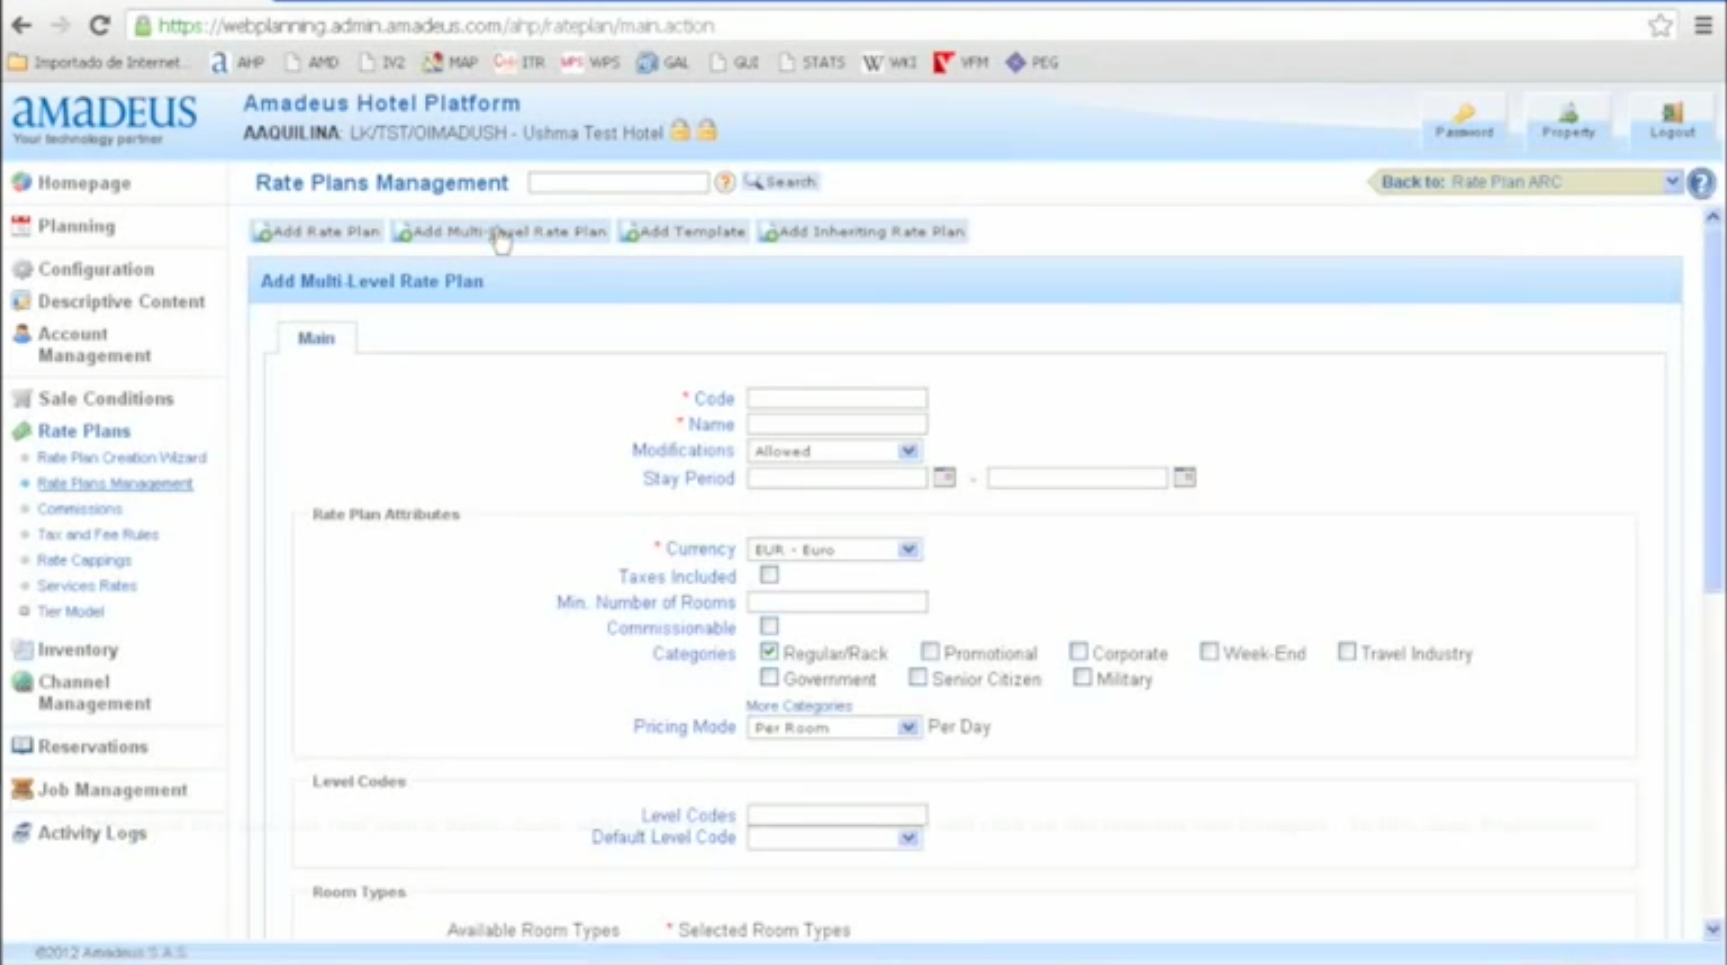Check the Senior Citizen category
Image resolution: width=1727 pixels, height=965 pixels.
917,677
